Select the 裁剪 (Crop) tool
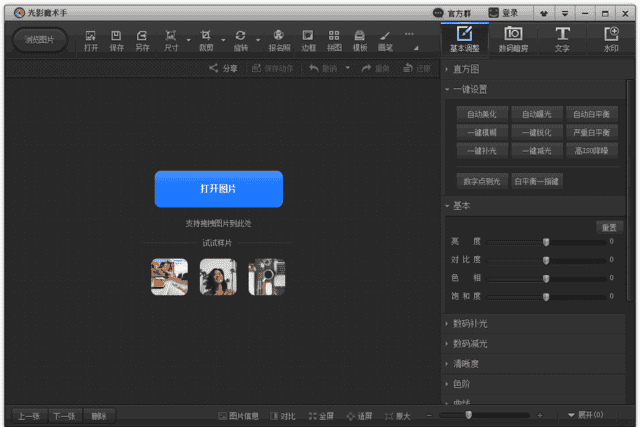The height and width of the screenshot is (427, 640). coord(206,40)
